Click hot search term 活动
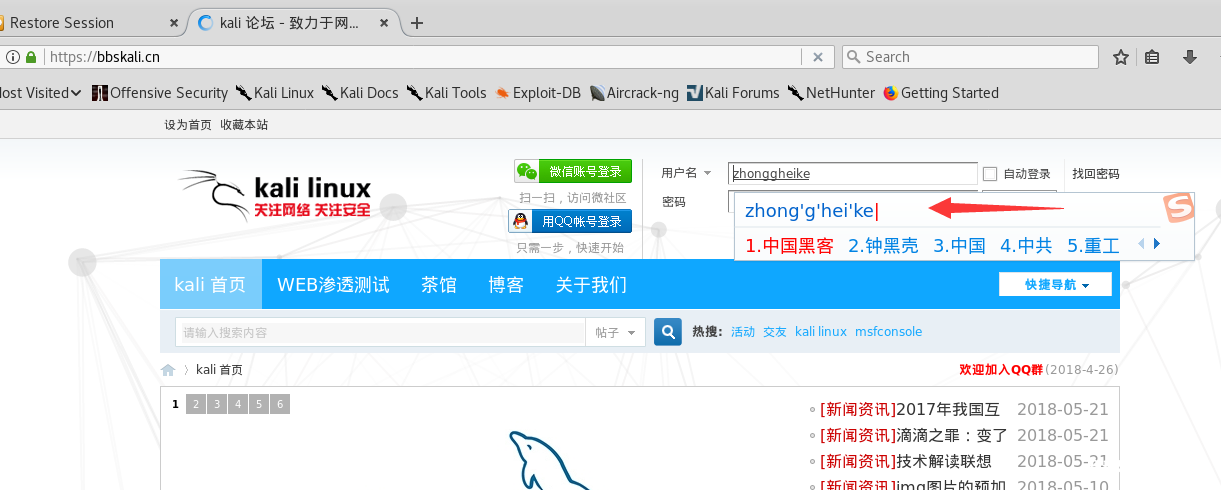The height and width of the screenshot is (490, 1221). [x=743, y=332]
